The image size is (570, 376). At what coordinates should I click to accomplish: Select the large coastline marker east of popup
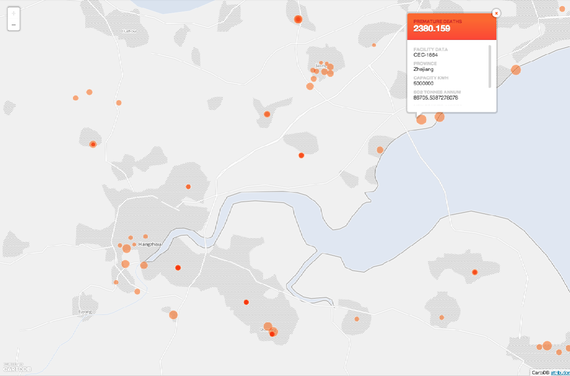(515, 70)
